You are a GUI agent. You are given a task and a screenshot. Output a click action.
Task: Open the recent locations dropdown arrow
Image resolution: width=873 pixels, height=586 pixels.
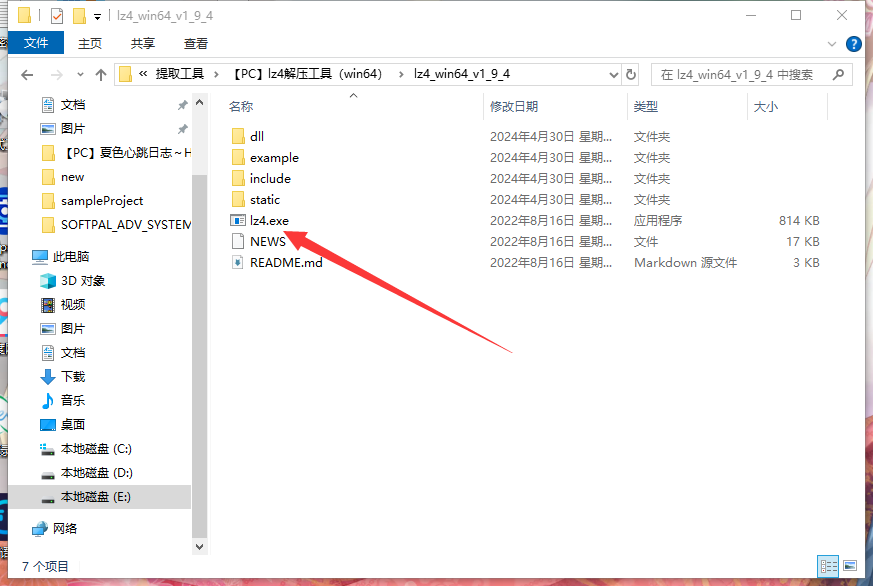79,75
